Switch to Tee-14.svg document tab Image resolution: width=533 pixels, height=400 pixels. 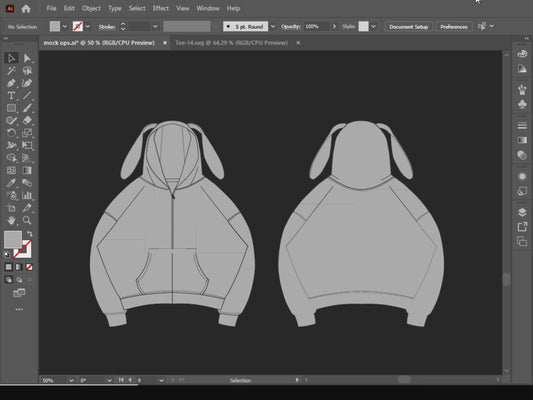(x=231, y=43)
